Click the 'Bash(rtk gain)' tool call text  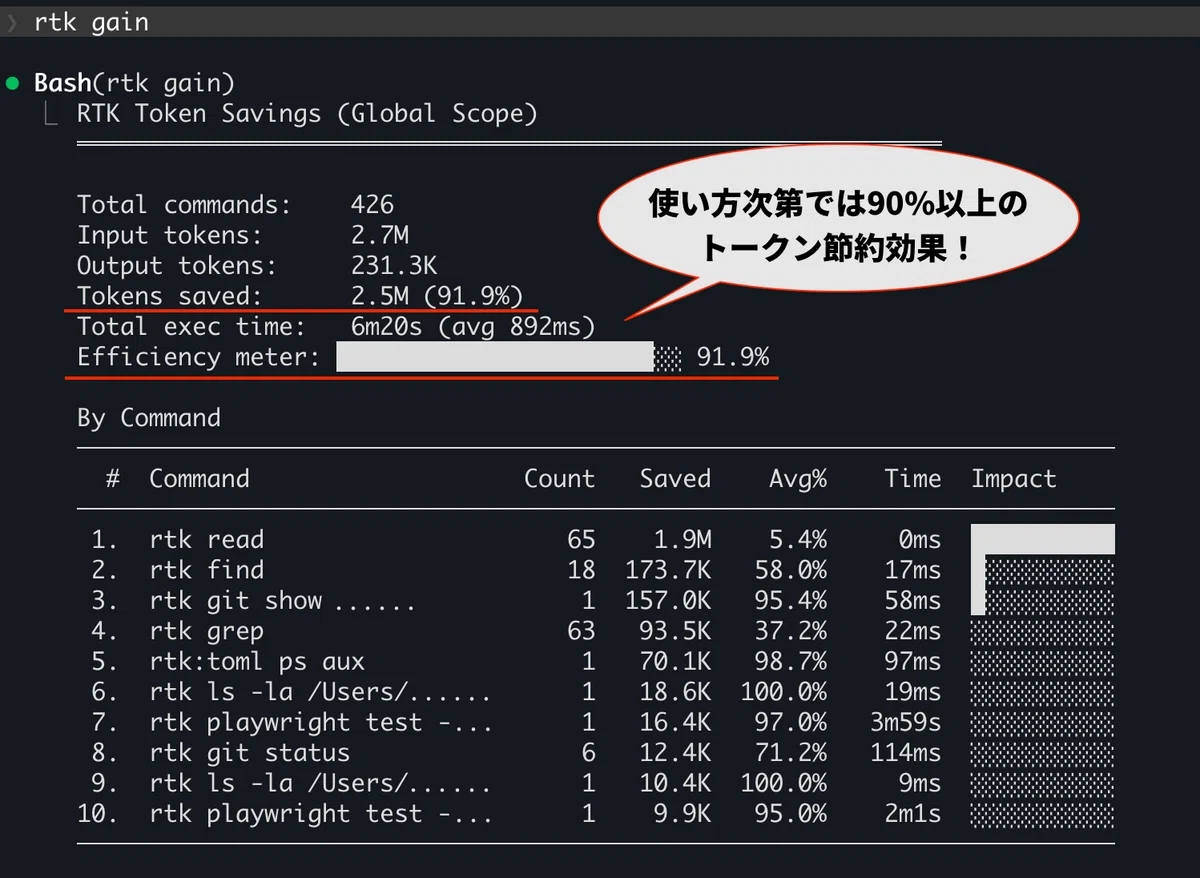tap(134, 83)
